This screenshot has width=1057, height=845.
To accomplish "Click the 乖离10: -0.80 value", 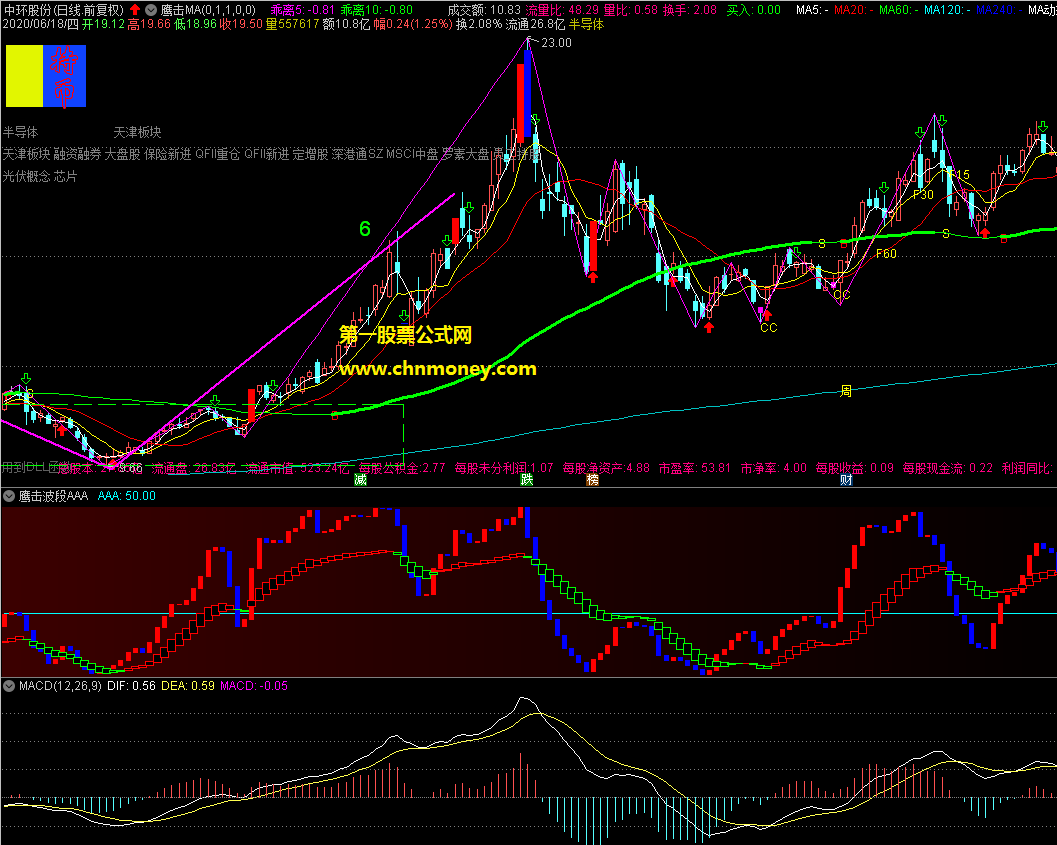I will tap(376, 10).
